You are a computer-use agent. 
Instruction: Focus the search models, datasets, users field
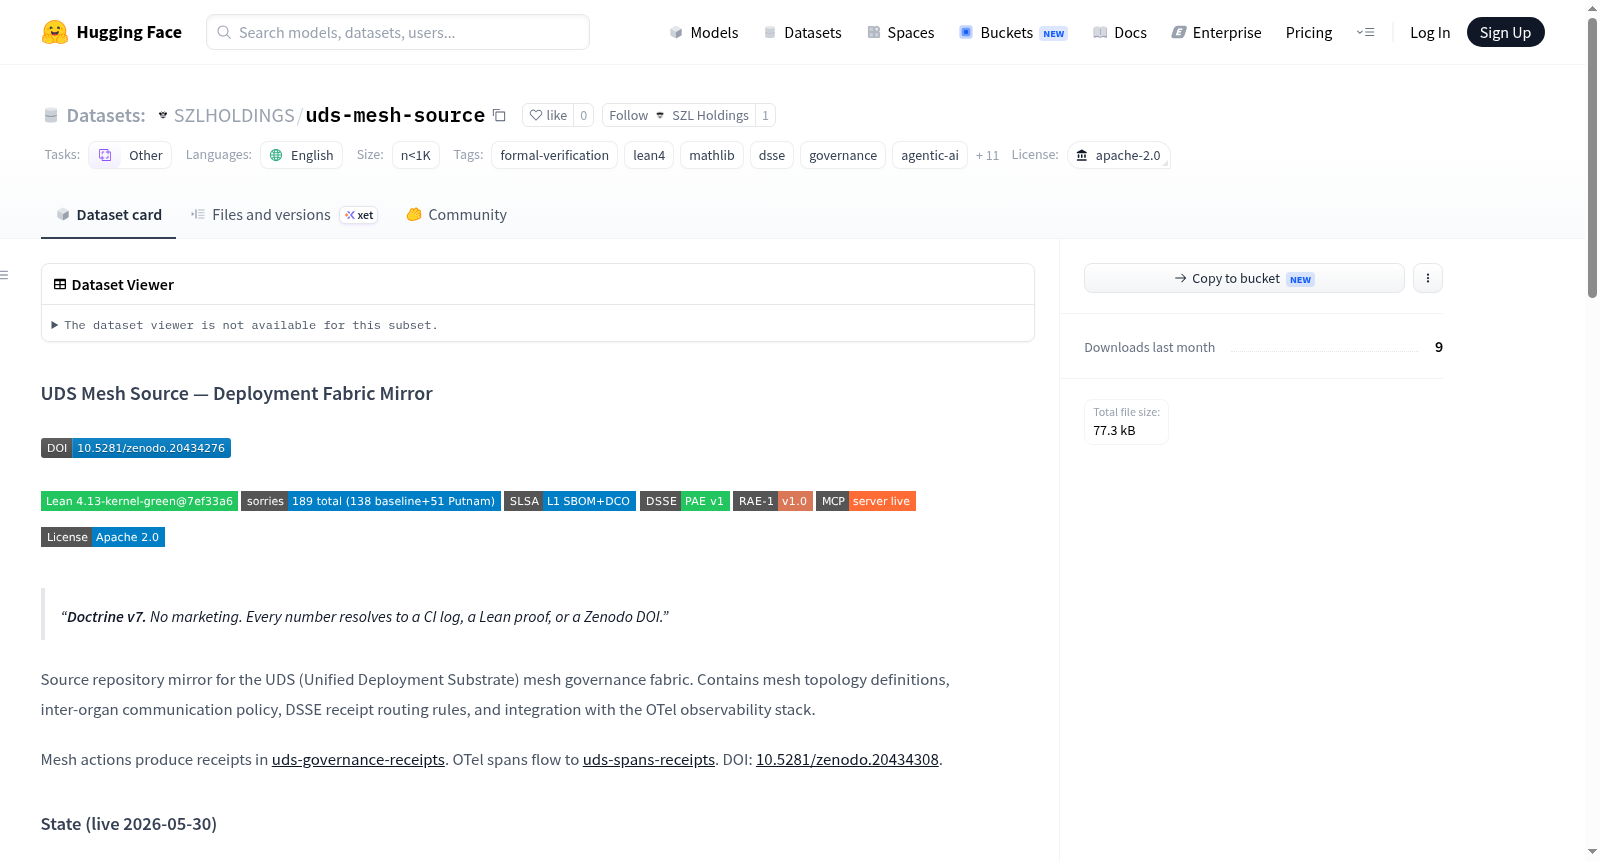point(398,32)
